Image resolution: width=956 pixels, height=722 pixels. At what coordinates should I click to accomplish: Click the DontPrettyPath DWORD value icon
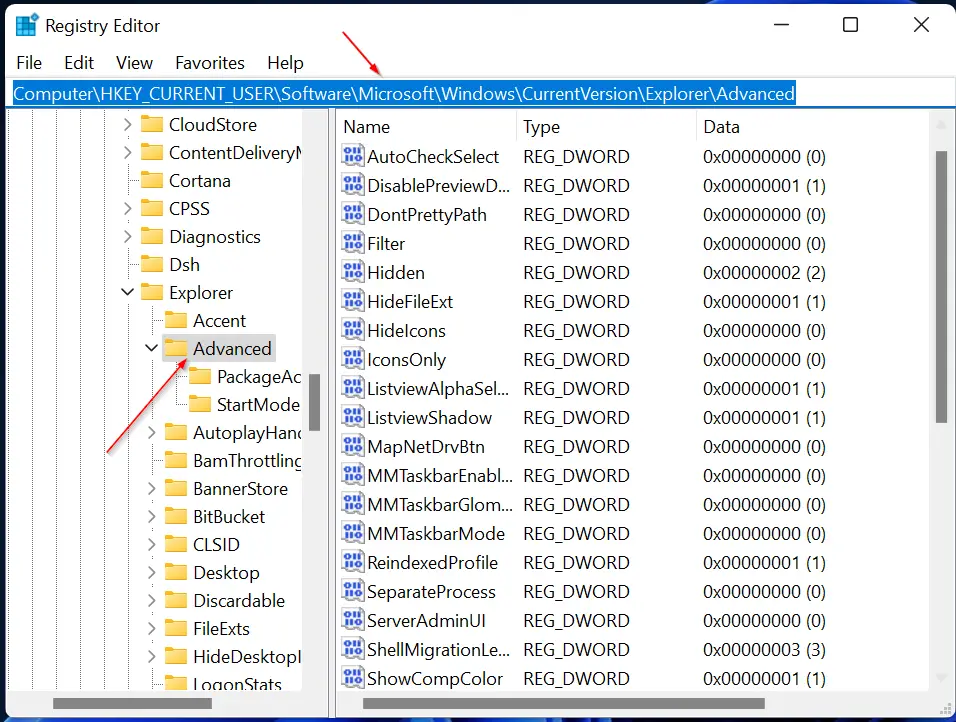[x=353, y=214]
